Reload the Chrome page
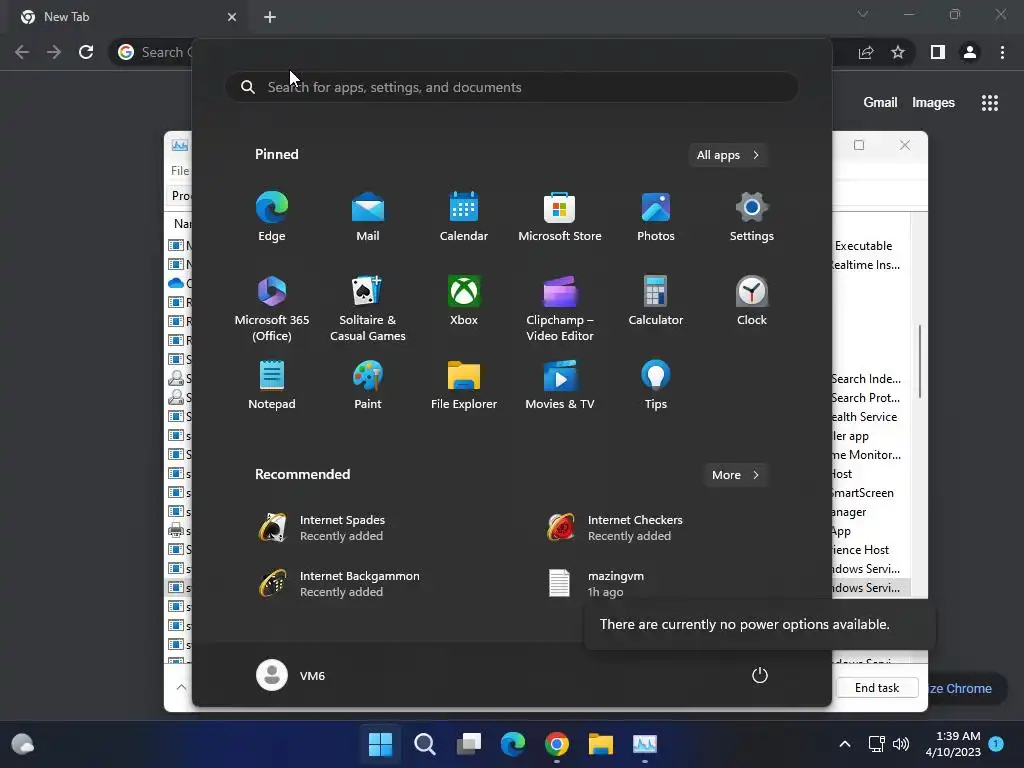1024x768 pixels. pos(86,52)
